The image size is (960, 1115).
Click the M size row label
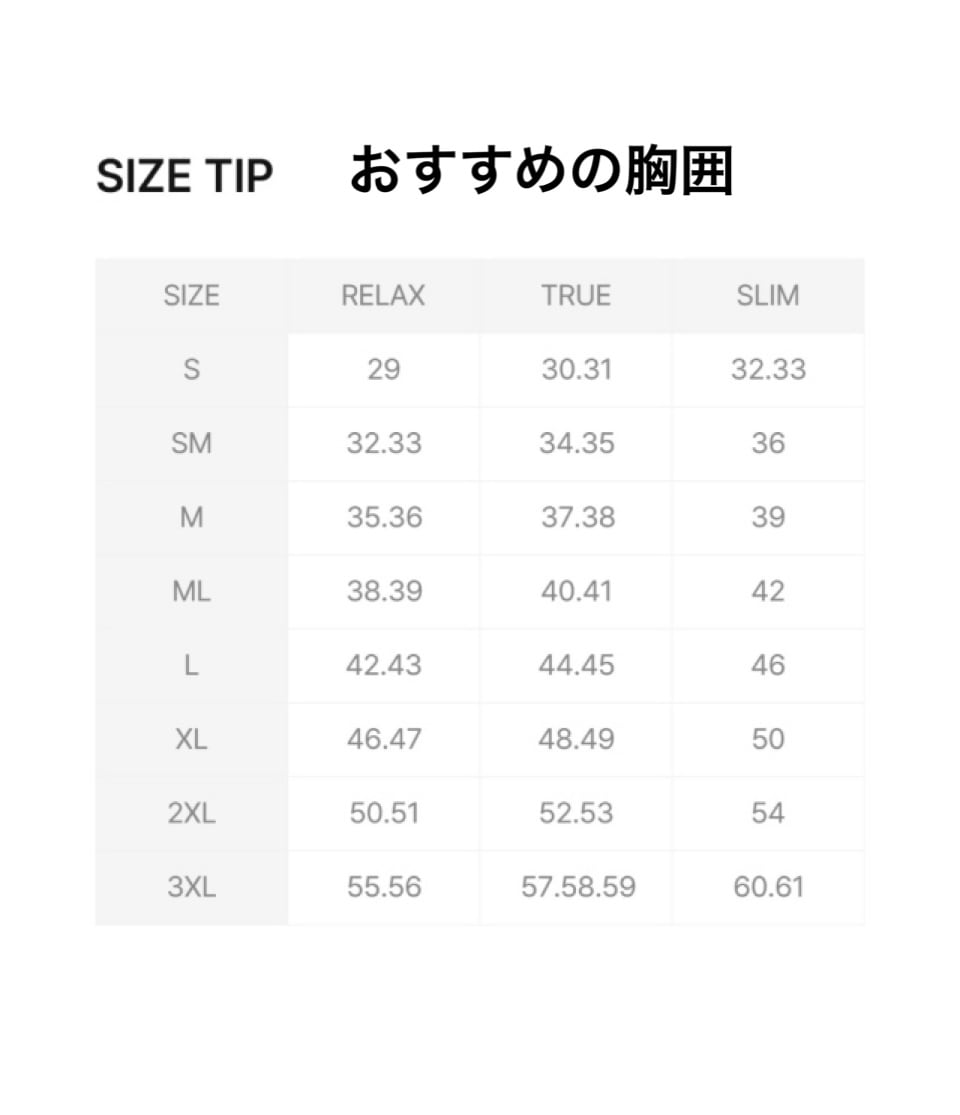coord(191,518)
